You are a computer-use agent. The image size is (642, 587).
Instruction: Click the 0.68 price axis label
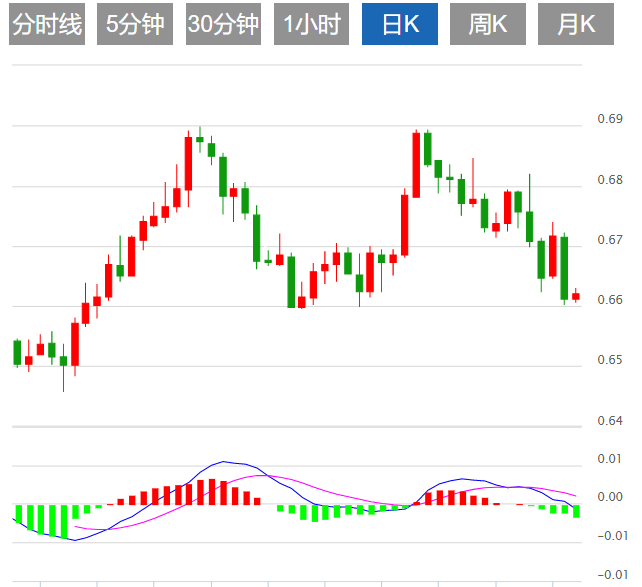[610, 179]
